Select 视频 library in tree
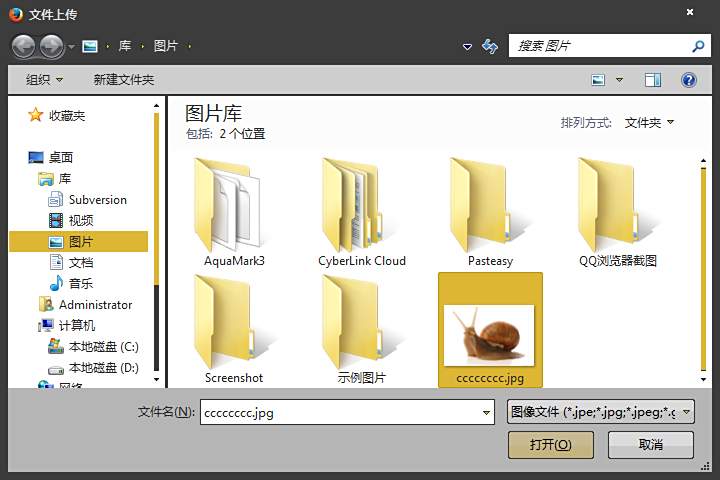The height and width of the screenshot is (480, 720). click(x=81, y=220)
